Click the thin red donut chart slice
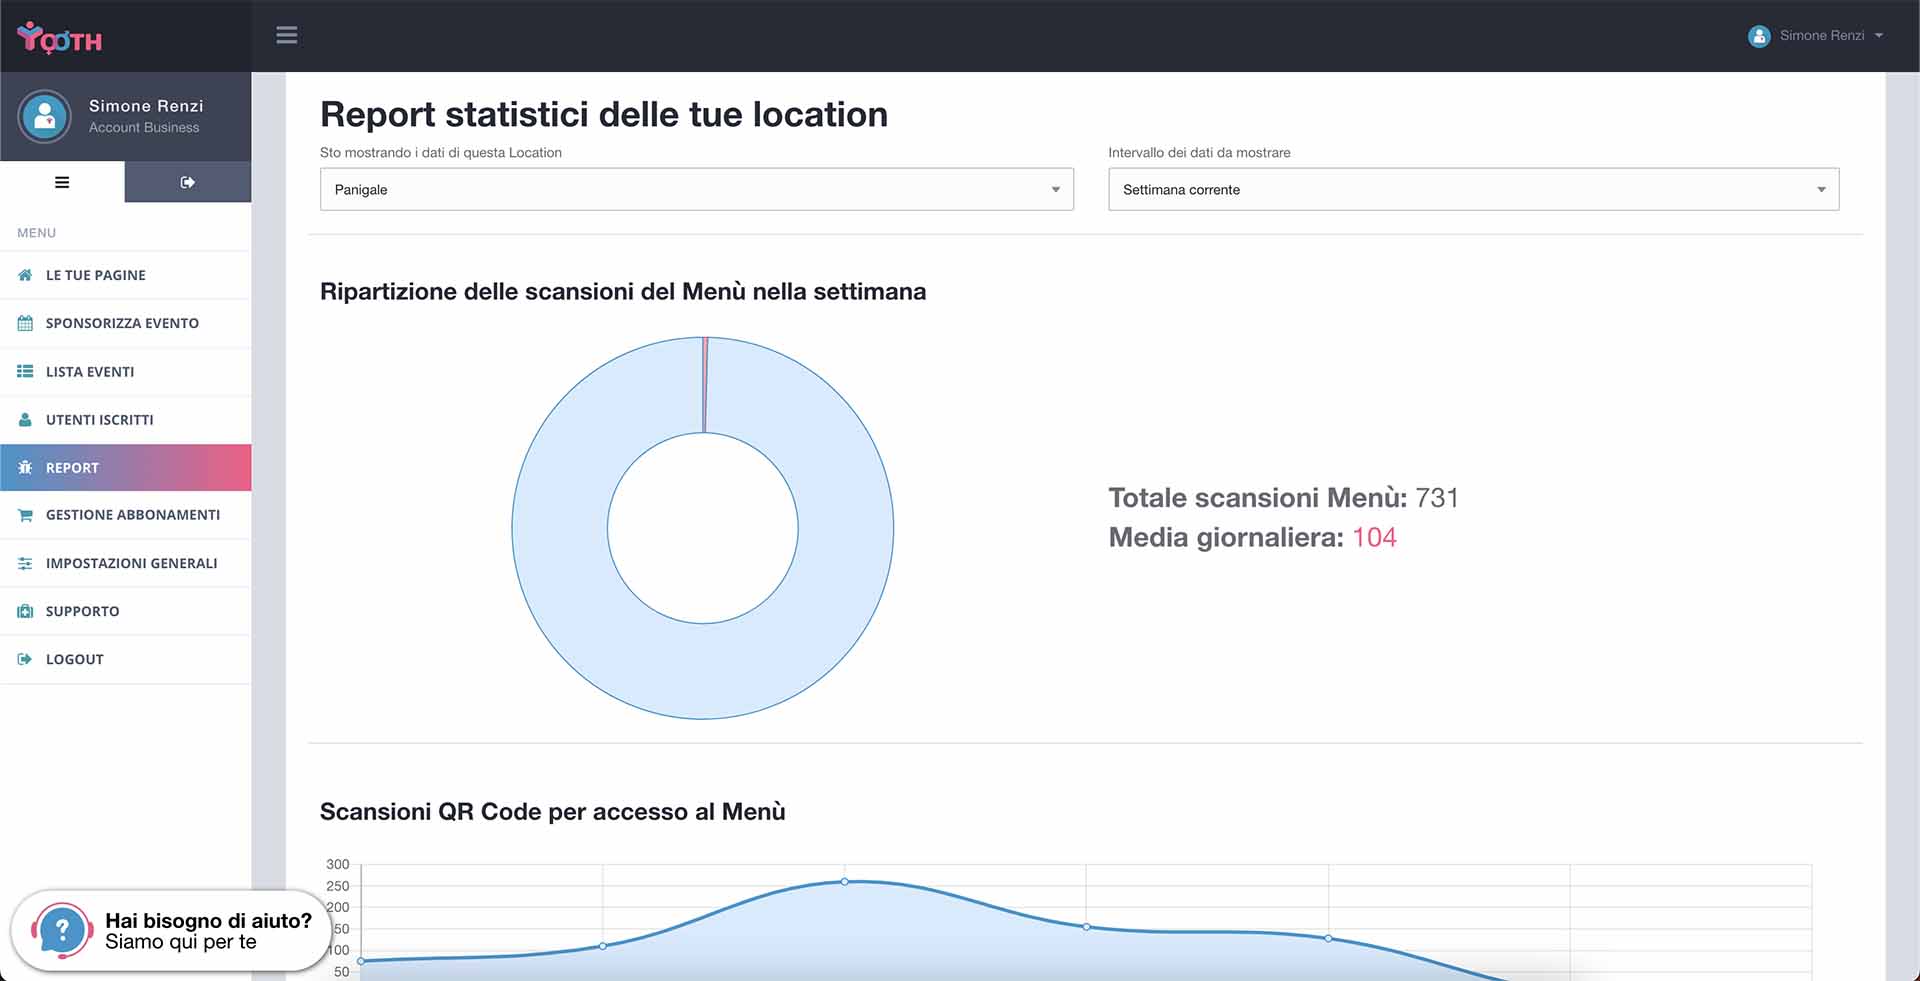This screenshot has height=981, width=1920. (x=705, y=385)
